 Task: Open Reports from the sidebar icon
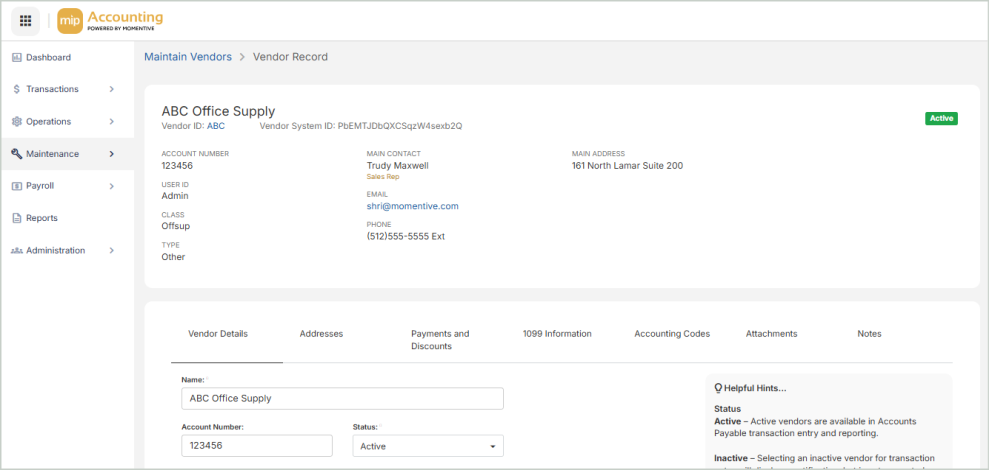click(17, 218)
